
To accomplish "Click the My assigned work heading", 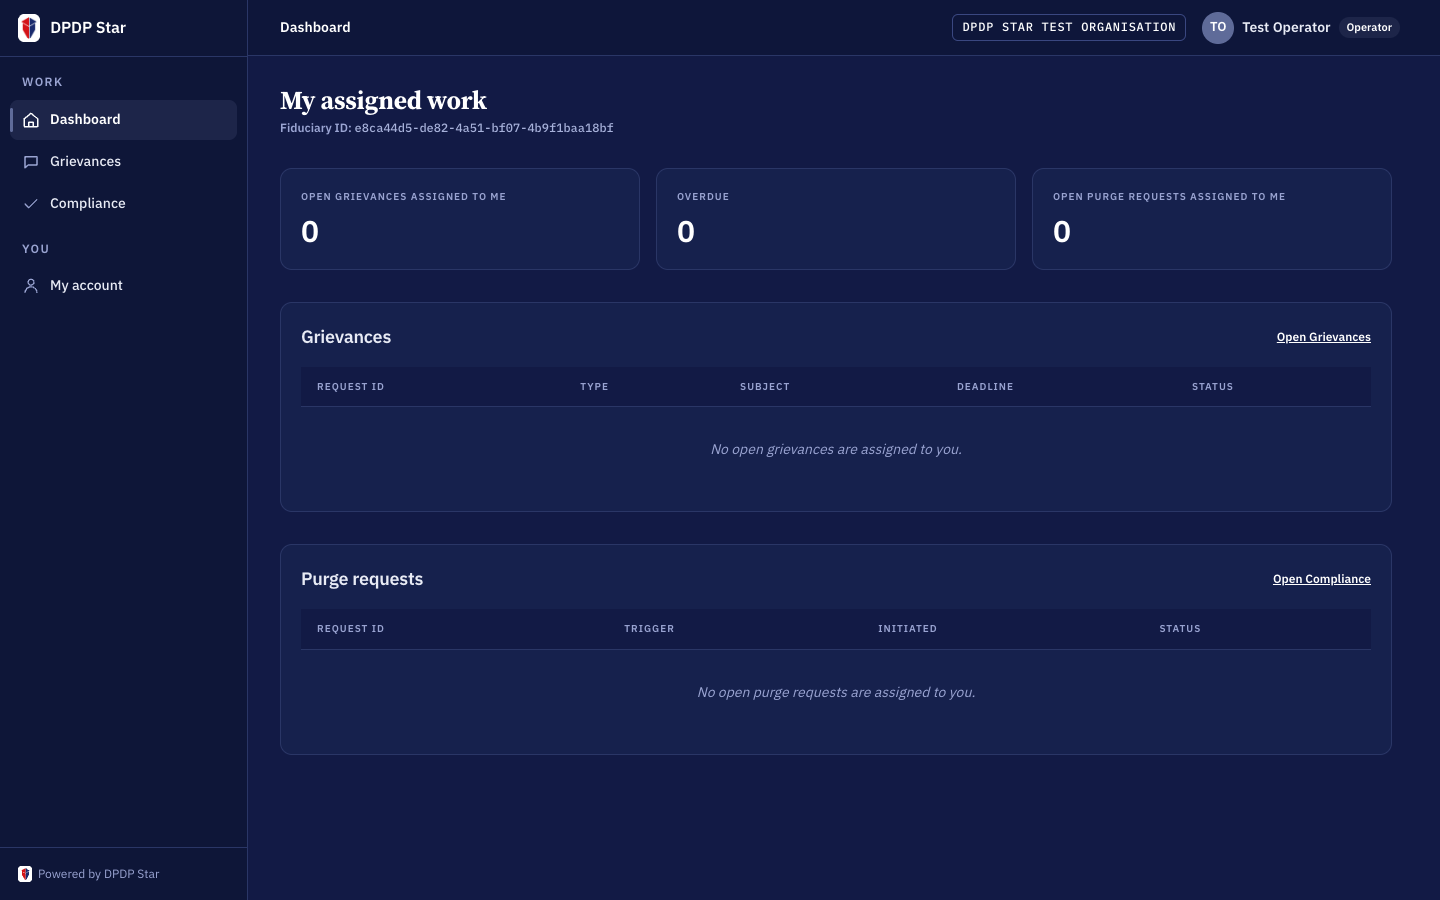I will point(383,101).
